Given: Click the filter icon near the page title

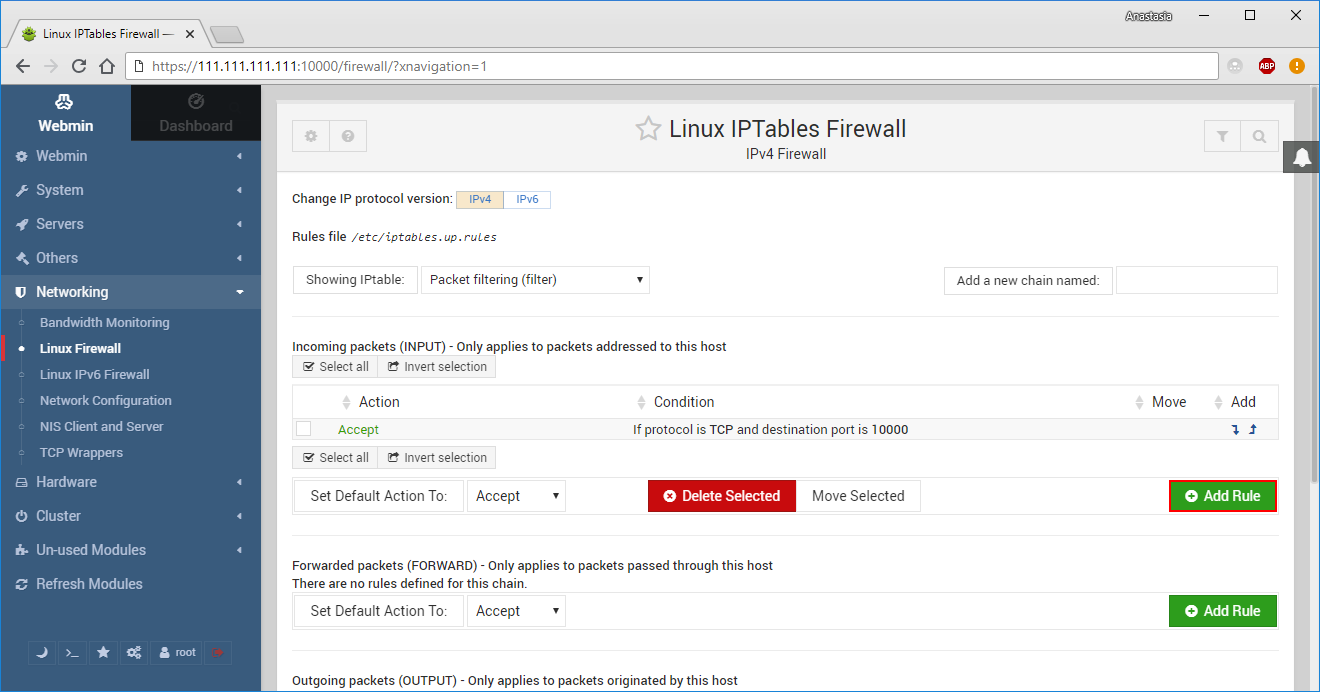Looking at the screenshot, I should click(x=1222, y=135).
